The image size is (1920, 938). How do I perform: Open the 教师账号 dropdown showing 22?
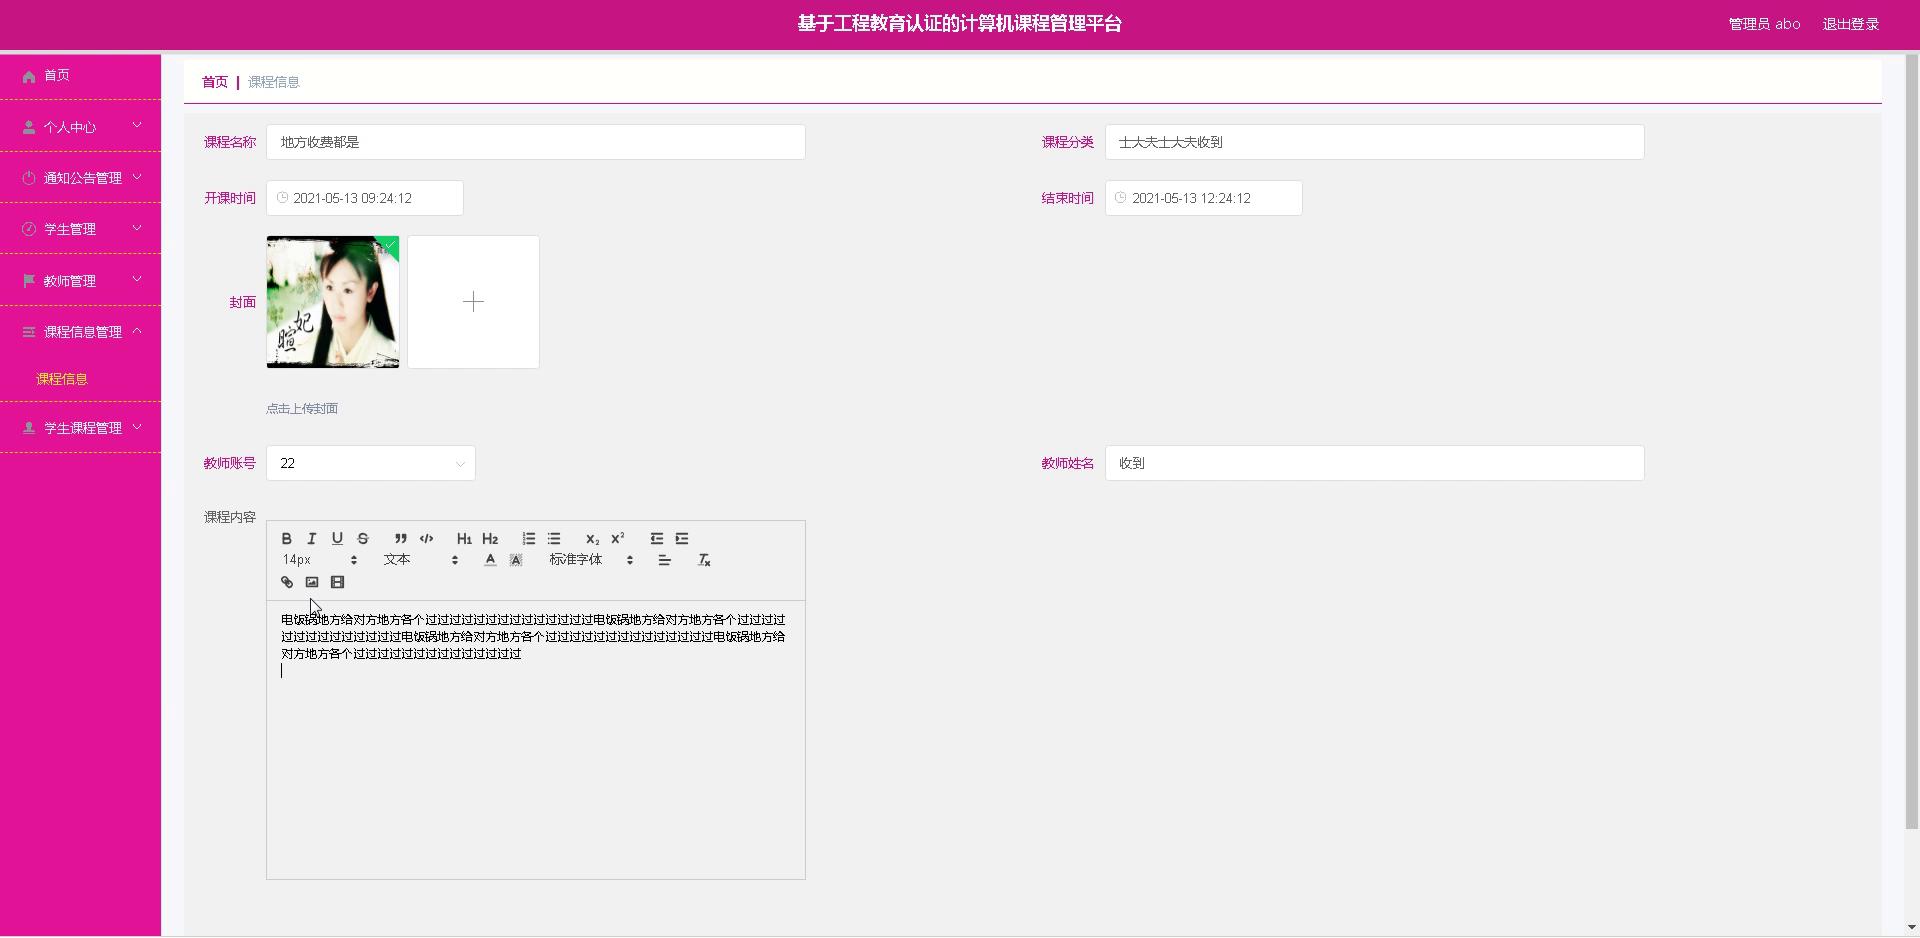(371, 463)
